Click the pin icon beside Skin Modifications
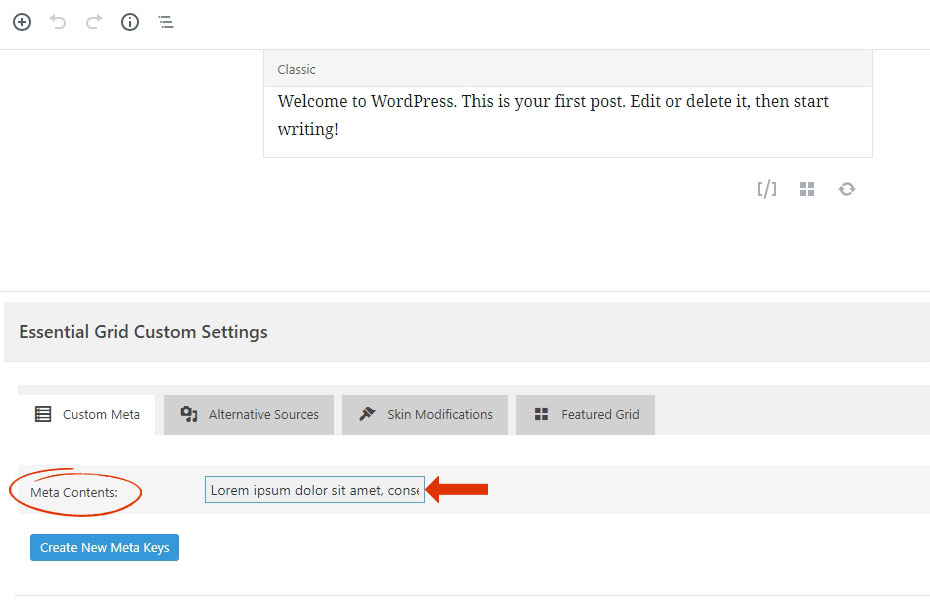930x603 pixels. click(367, 414)
